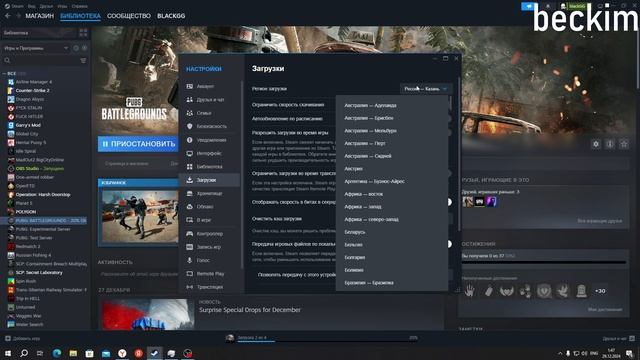This screenshot has width=640, height=360.
Task: Click the library grid view icon
Action: point(83,33)
